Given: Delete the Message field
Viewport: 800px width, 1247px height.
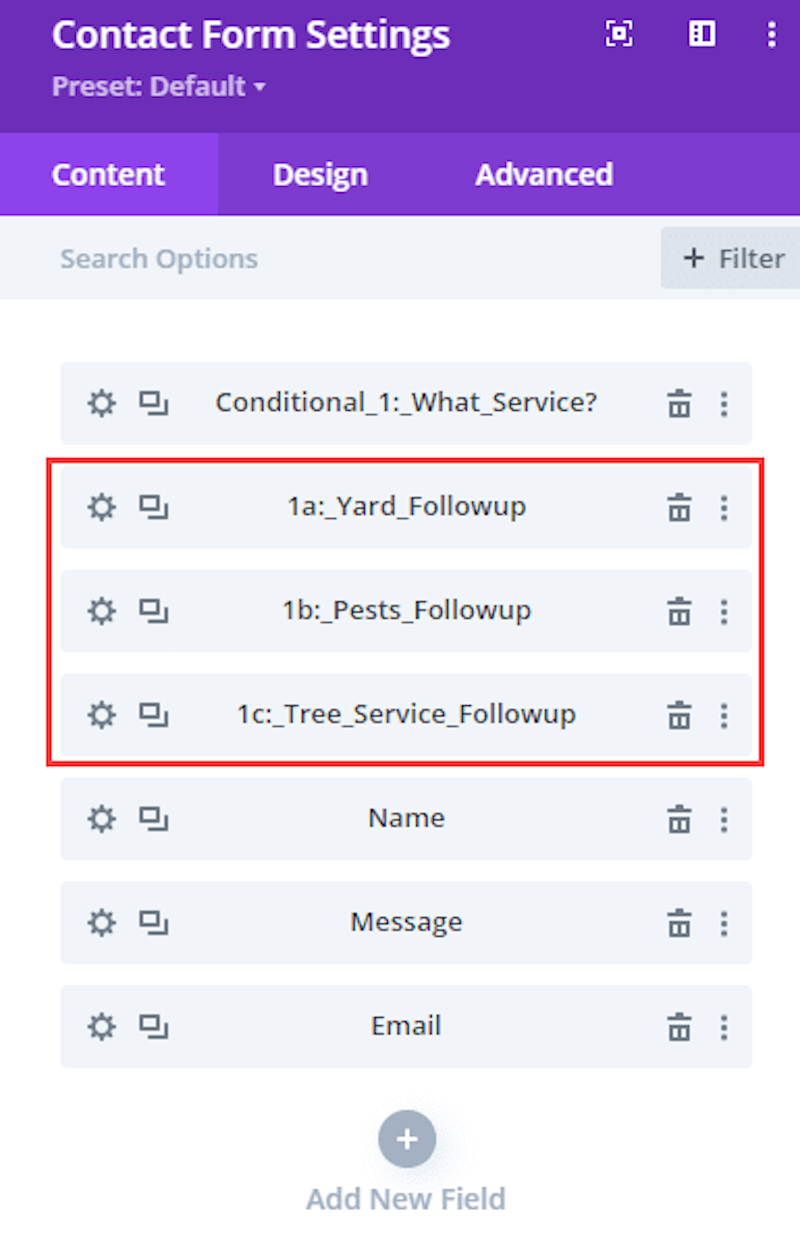Looking at the screenshot, I should 679,923.
